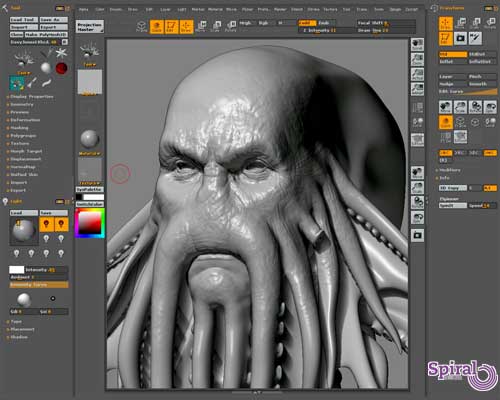This screenshot has height=400, width=500.
Task: Click Snapshot camera in Transform palette
Action: tap(460, 38)
